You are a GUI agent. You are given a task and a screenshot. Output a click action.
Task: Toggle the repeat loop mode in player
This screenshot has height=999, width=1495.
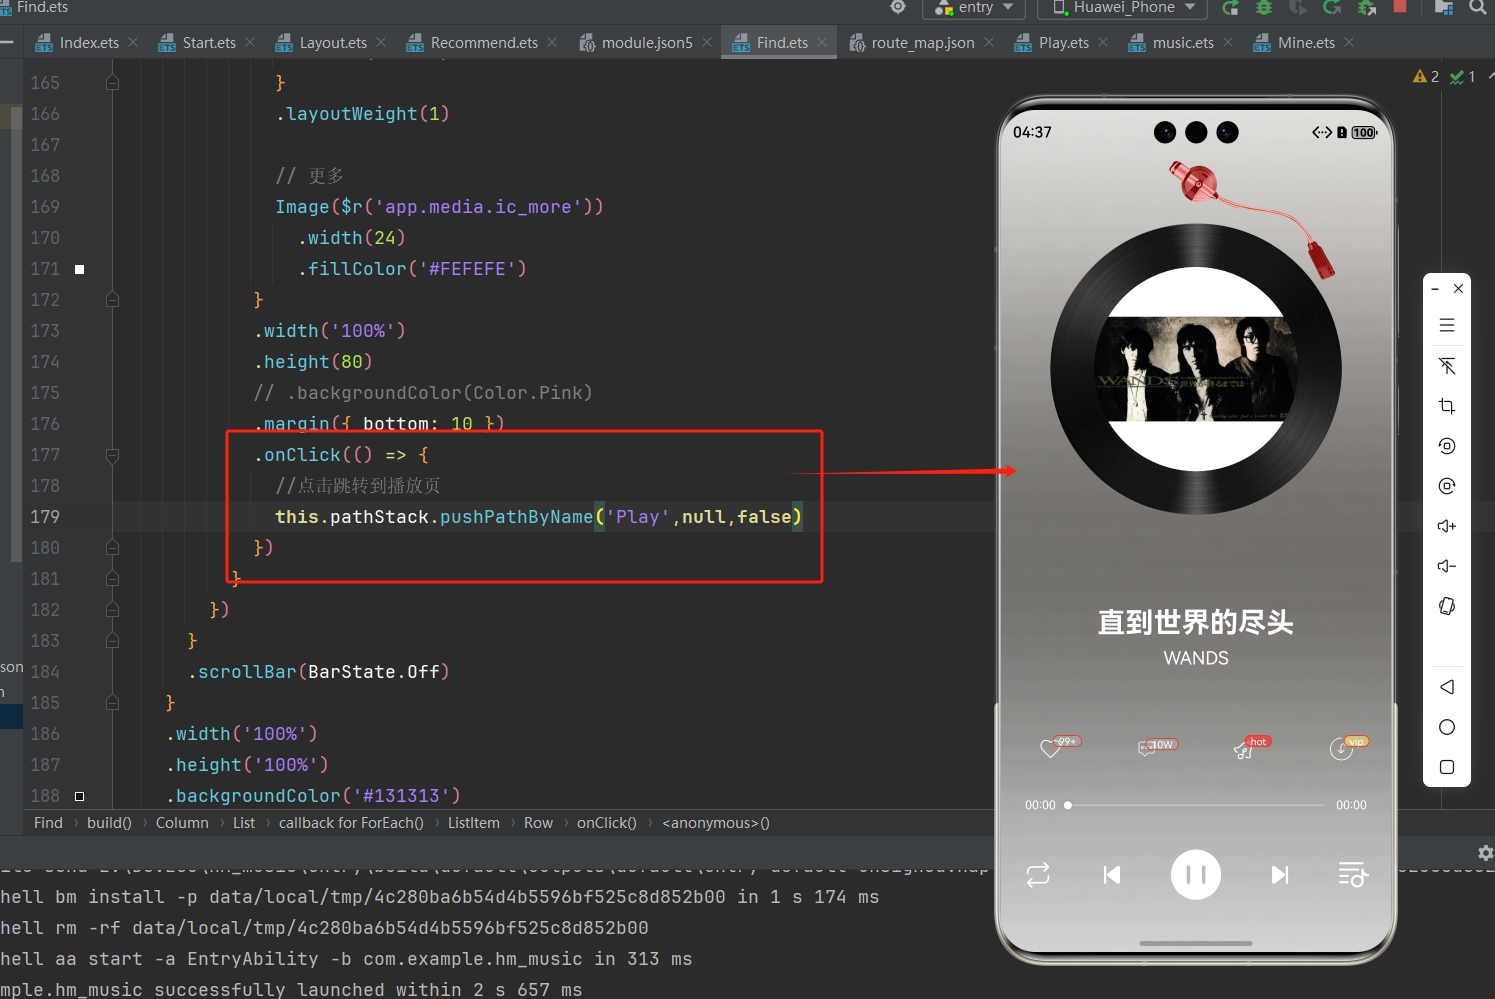click(1038, 875)
